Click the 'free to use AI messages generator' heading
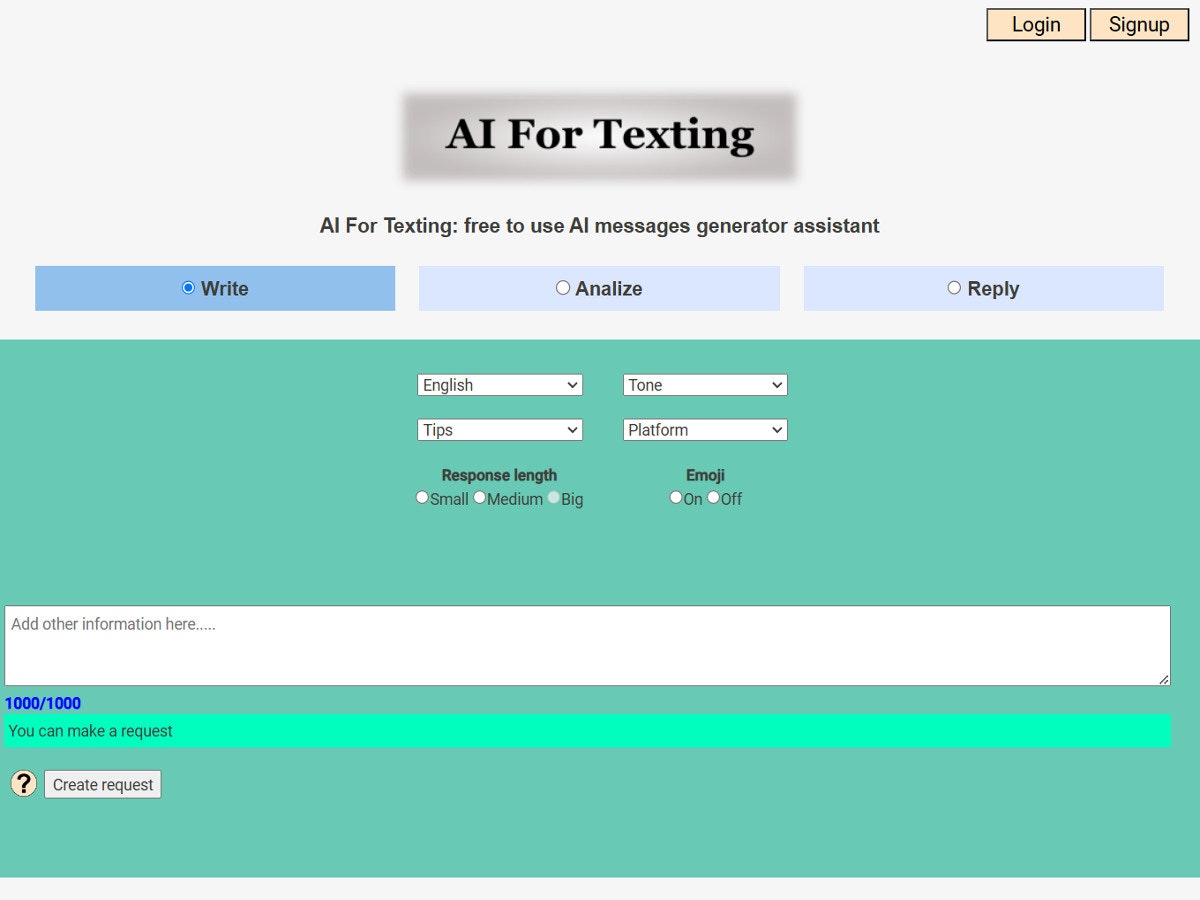Viewport: 1200px width, 900px height. pos(599,226)
